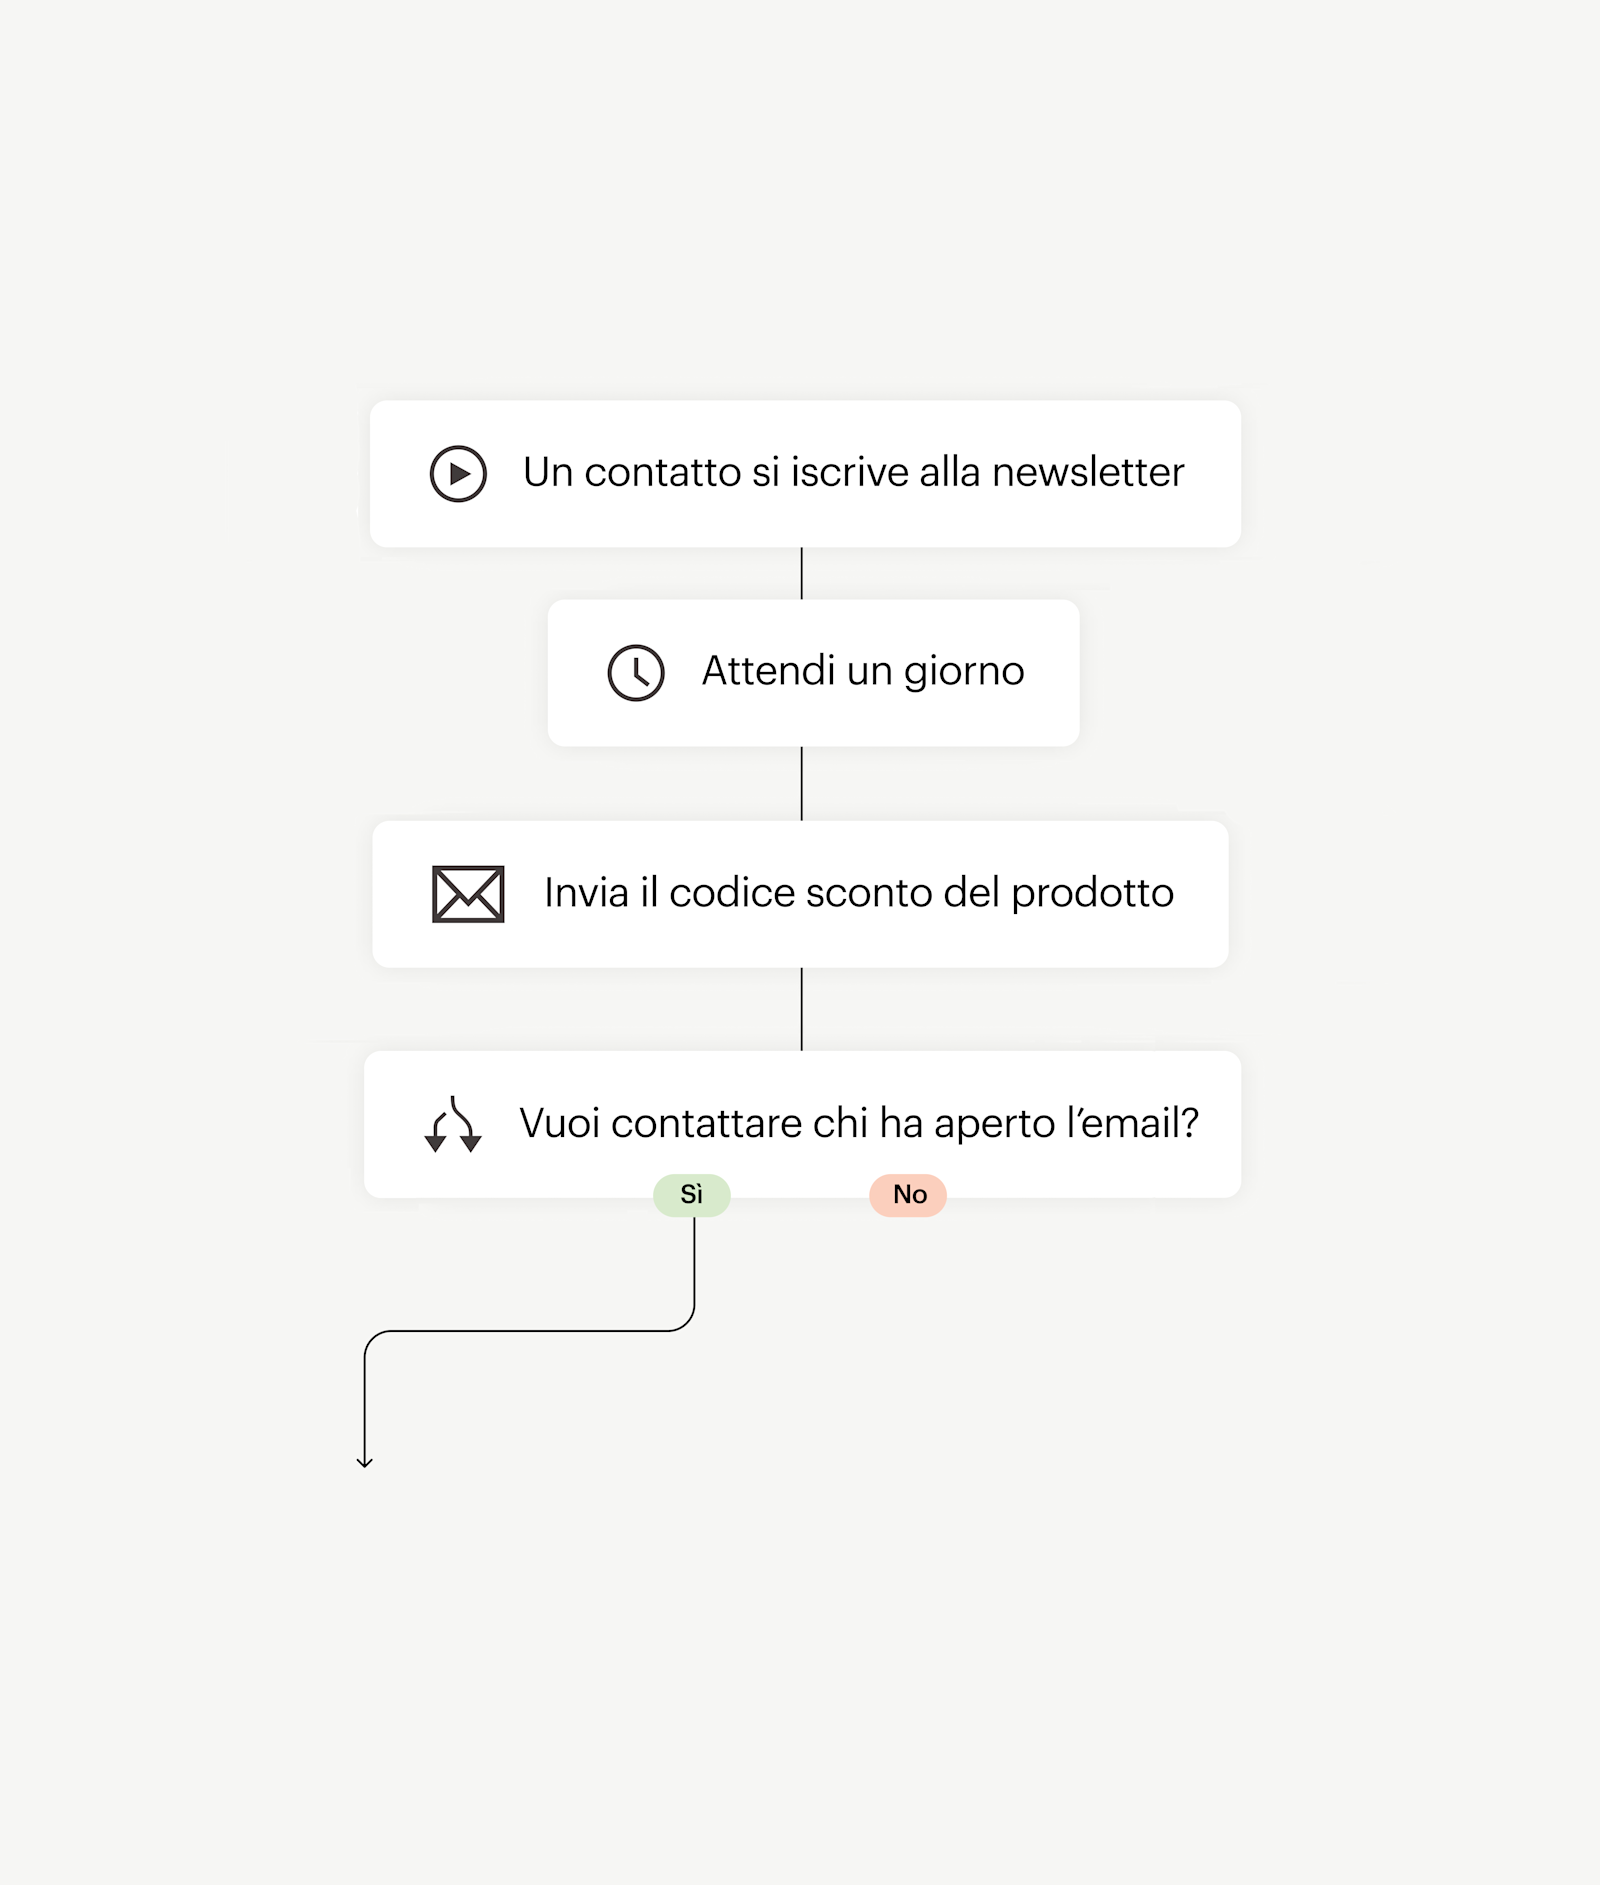This screenshot has width=1600, height=1885.
Task: Click the clock wait icon
Action: coord(636,672)
